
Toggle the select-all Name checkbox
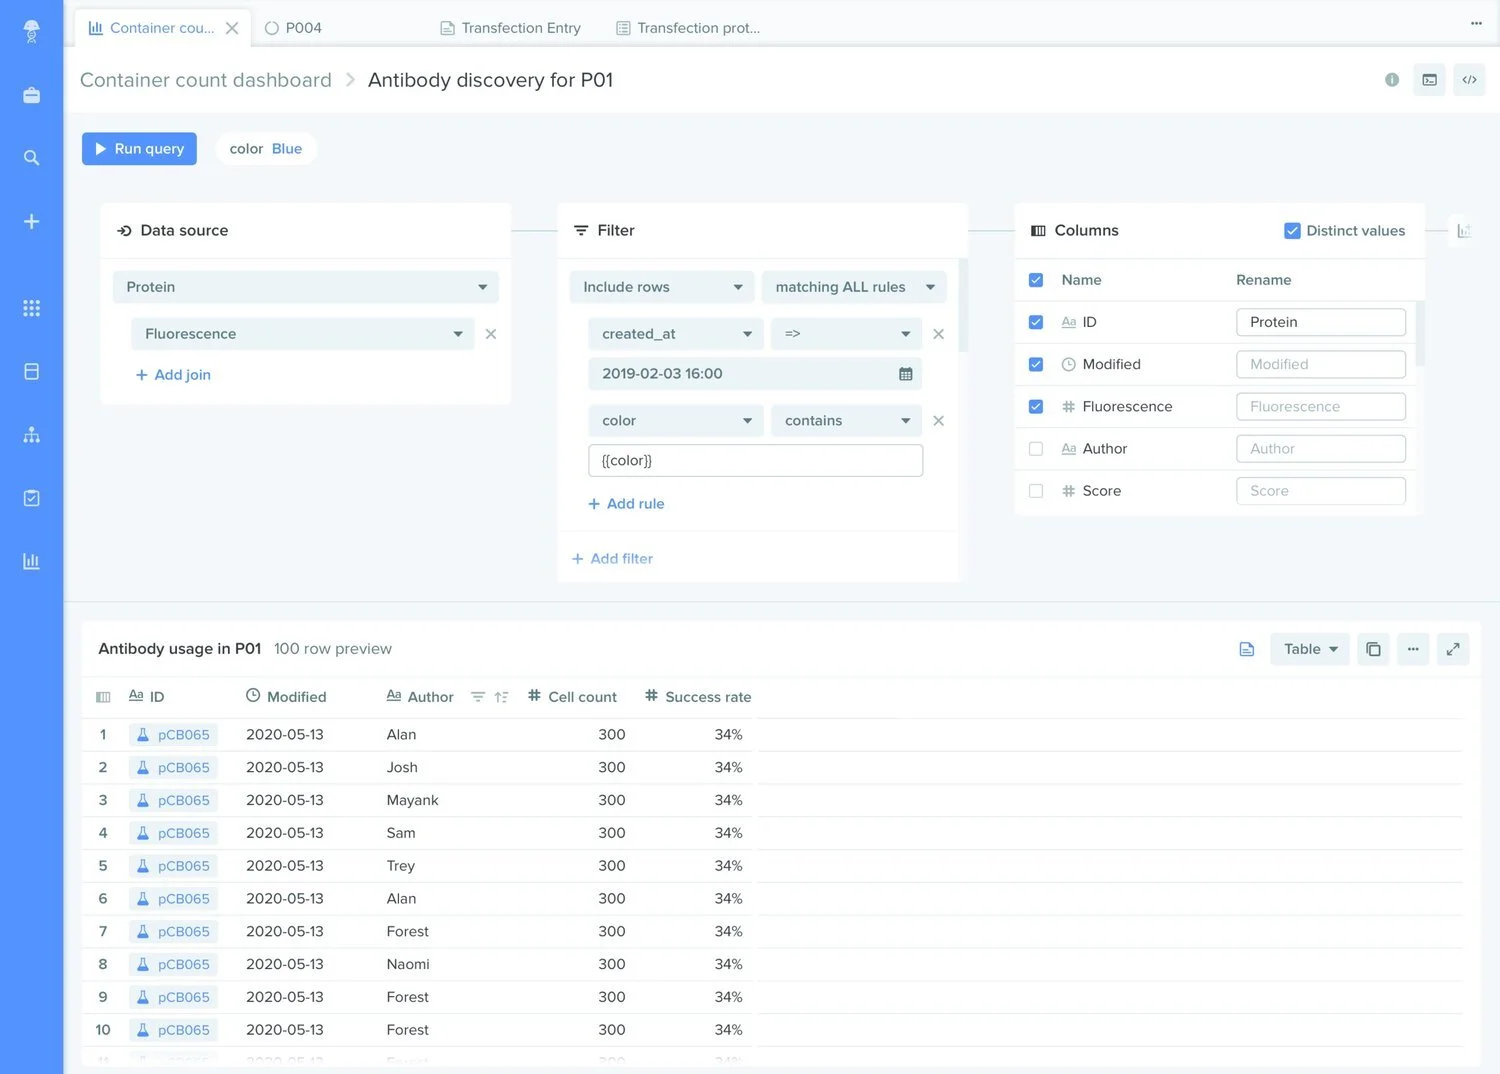point(1036,280)
